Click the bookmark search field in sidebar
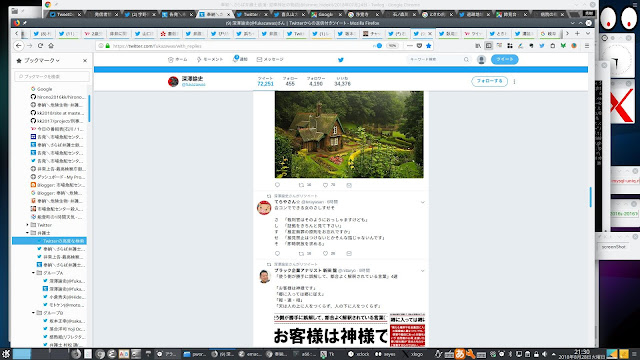Viewport: 640px width, 360px height. [52, 76]
